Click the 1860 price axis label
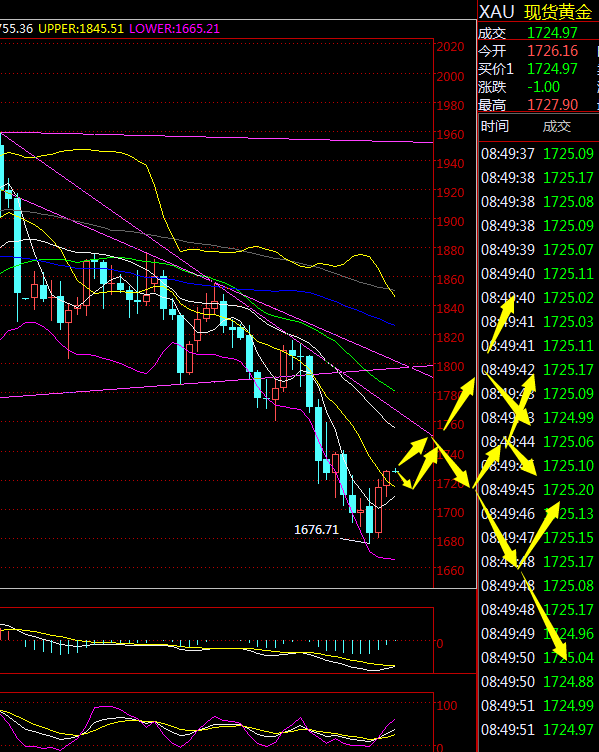599x752 pixels. coord(450,279)
